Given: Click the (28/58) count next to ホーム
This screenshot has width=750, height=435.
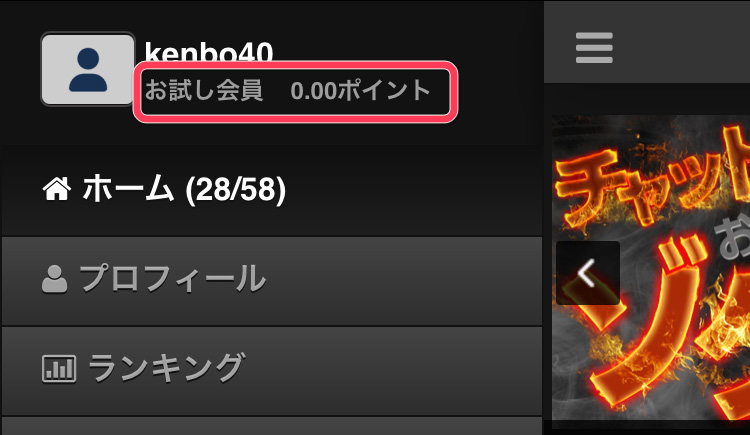Looking at the screenshot, I should pos(235,190).
